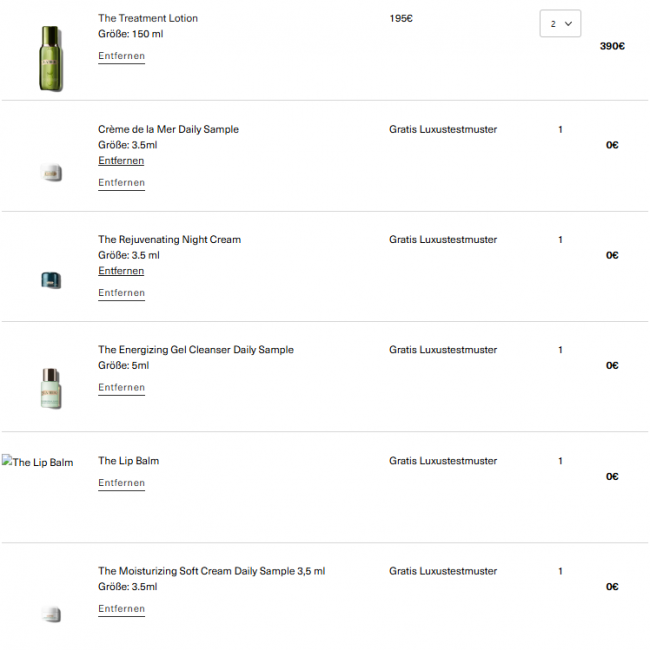Remove the Moisturizing Soft Cream sample
Screen dimensions: 650x650
tap(121, 609)
